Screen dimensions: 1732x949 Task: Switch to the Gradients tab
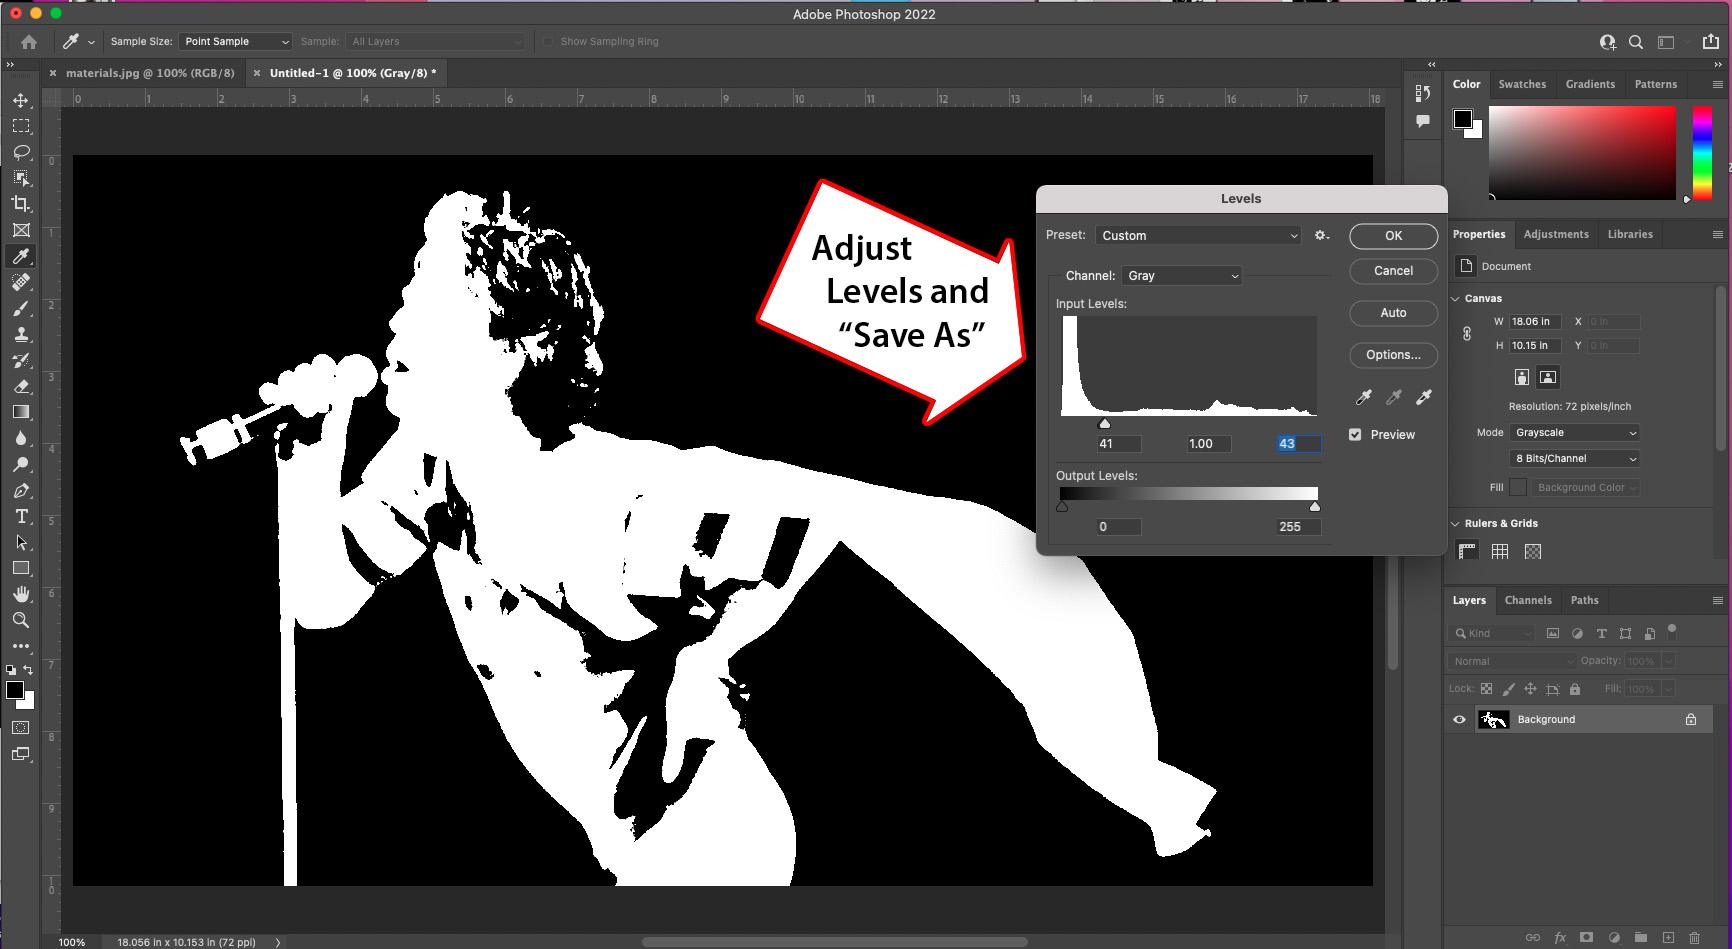(1590, 85)
